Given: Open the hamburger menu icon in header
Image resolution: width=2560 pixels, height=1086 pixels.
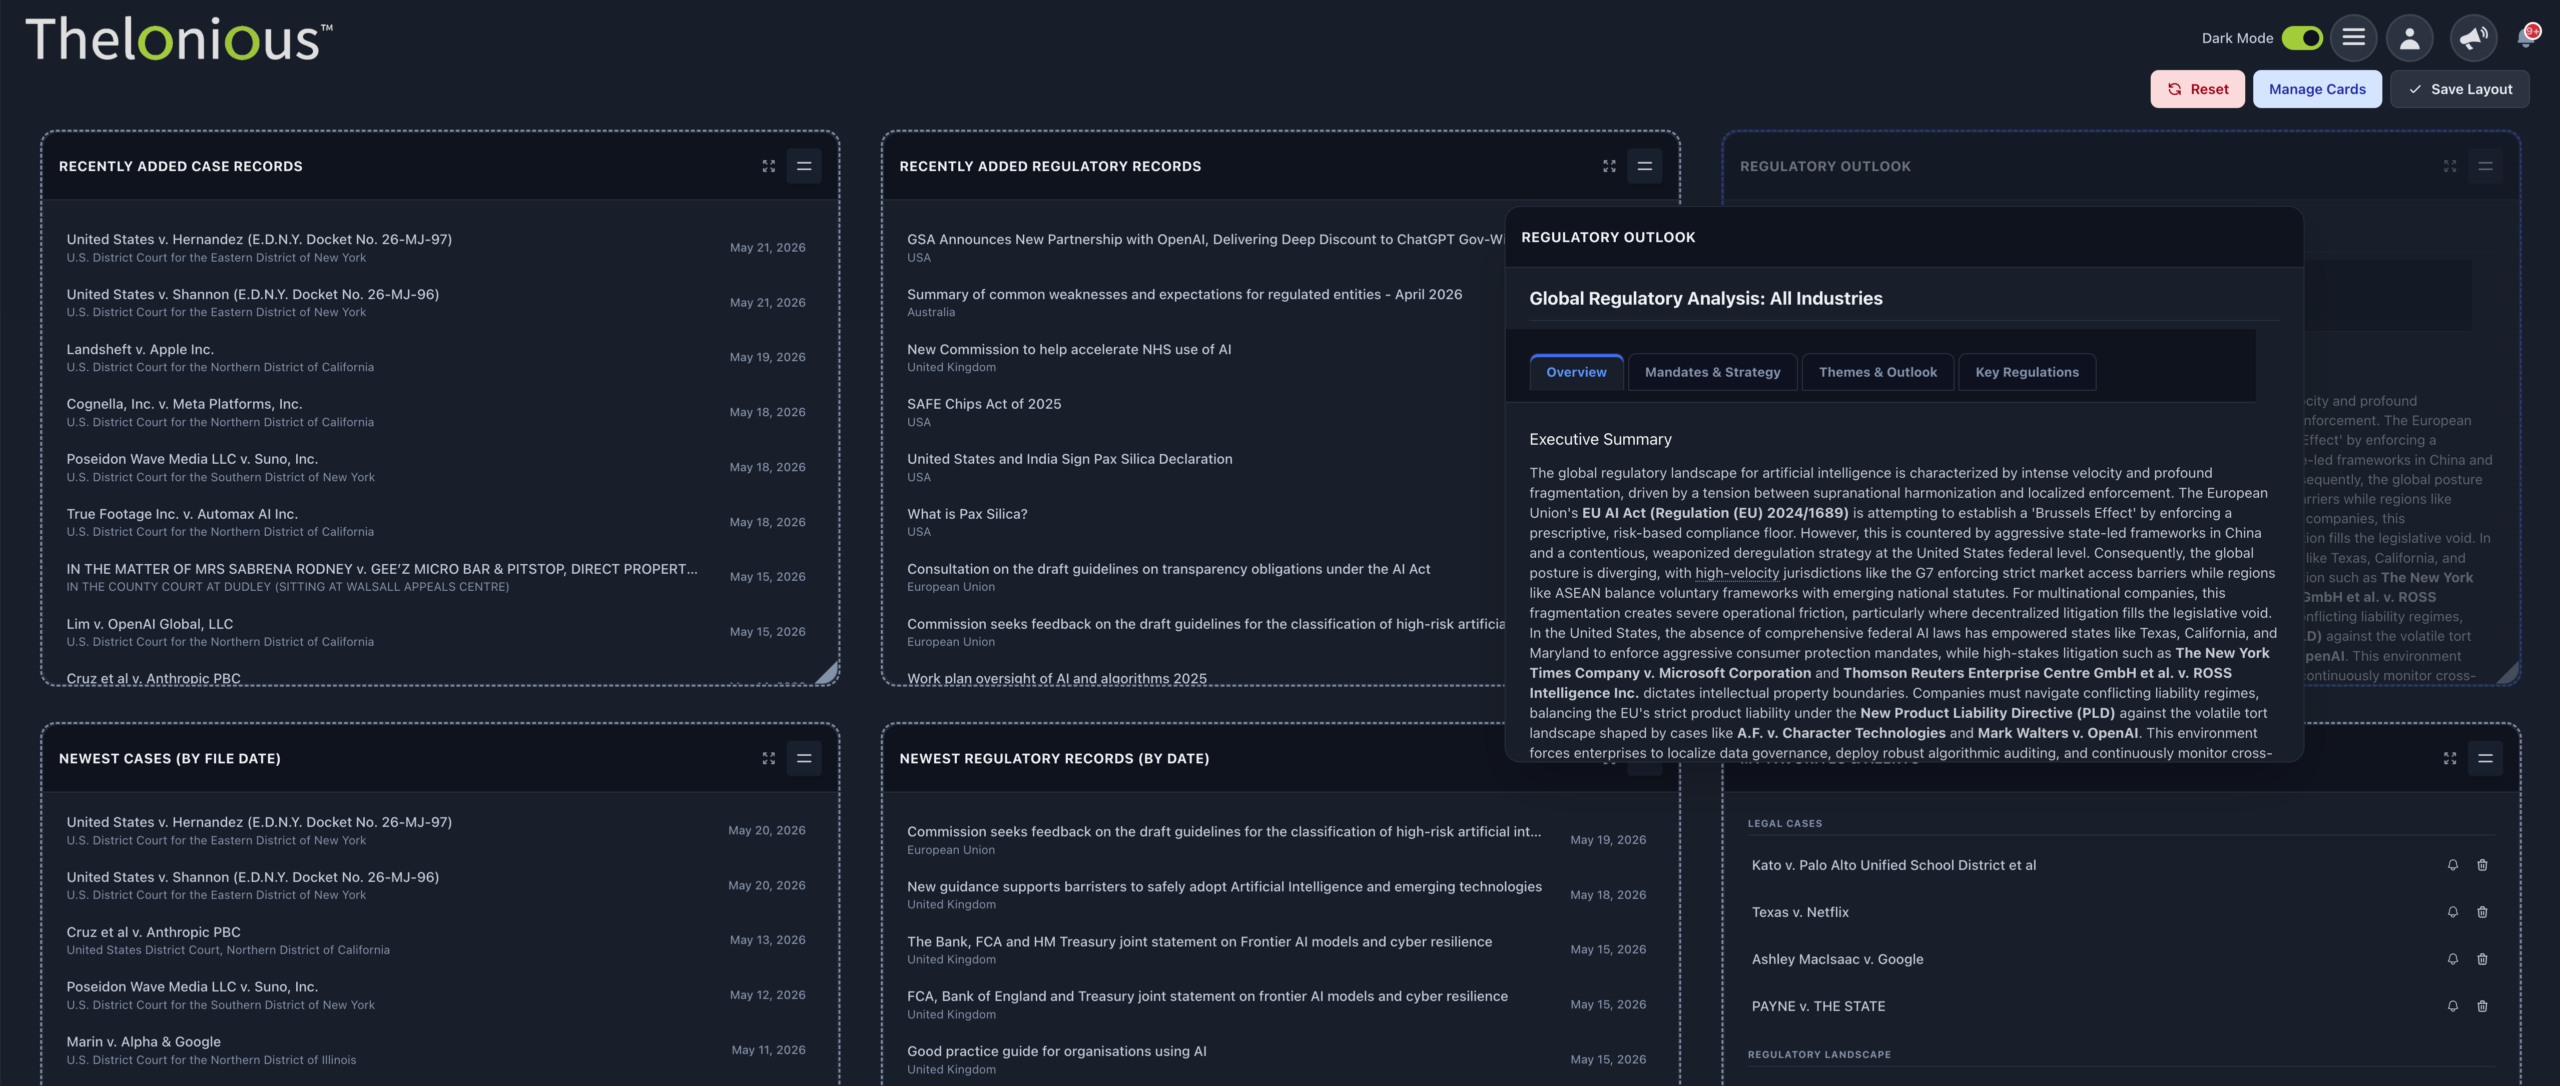Looking at the screenshot, I should [2354, 38].
